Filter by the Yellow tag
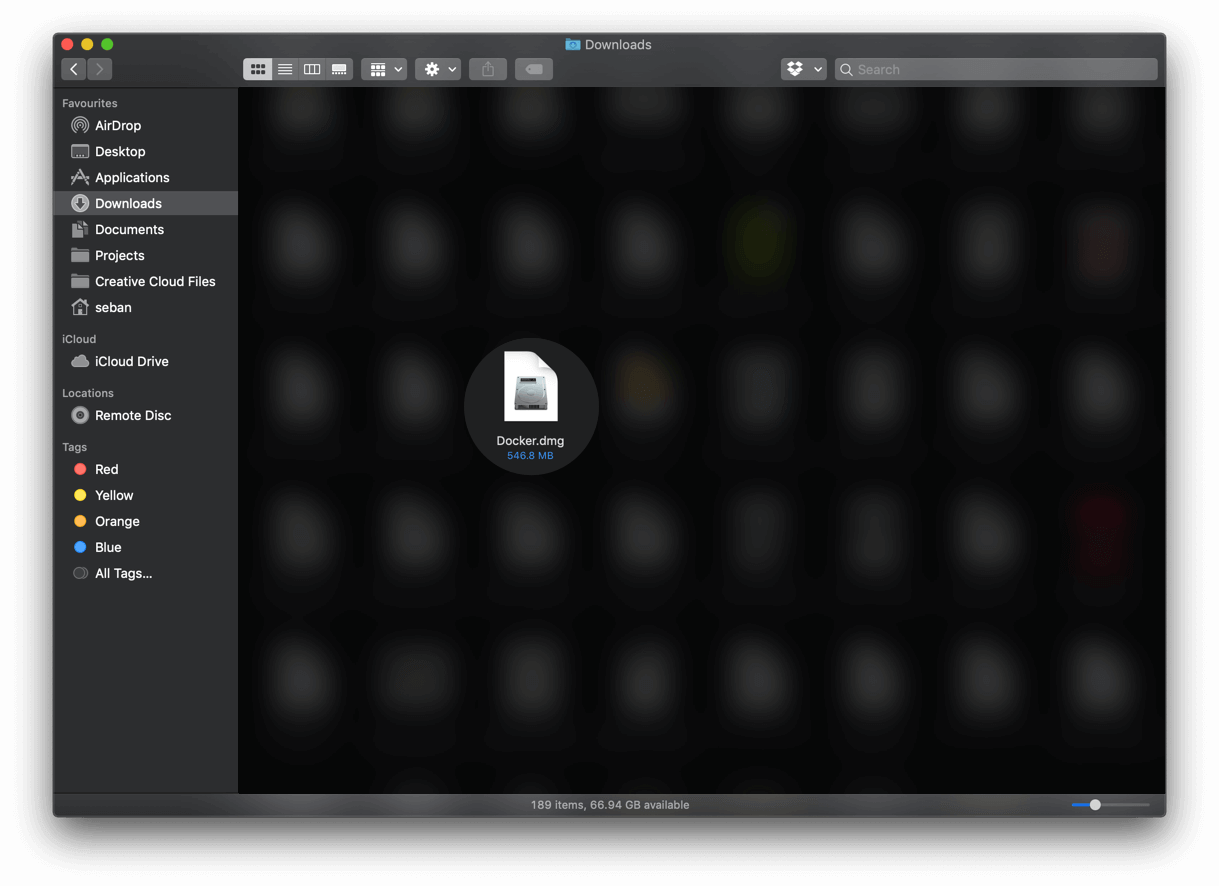 pyautogui.click(x=145, y=495)
